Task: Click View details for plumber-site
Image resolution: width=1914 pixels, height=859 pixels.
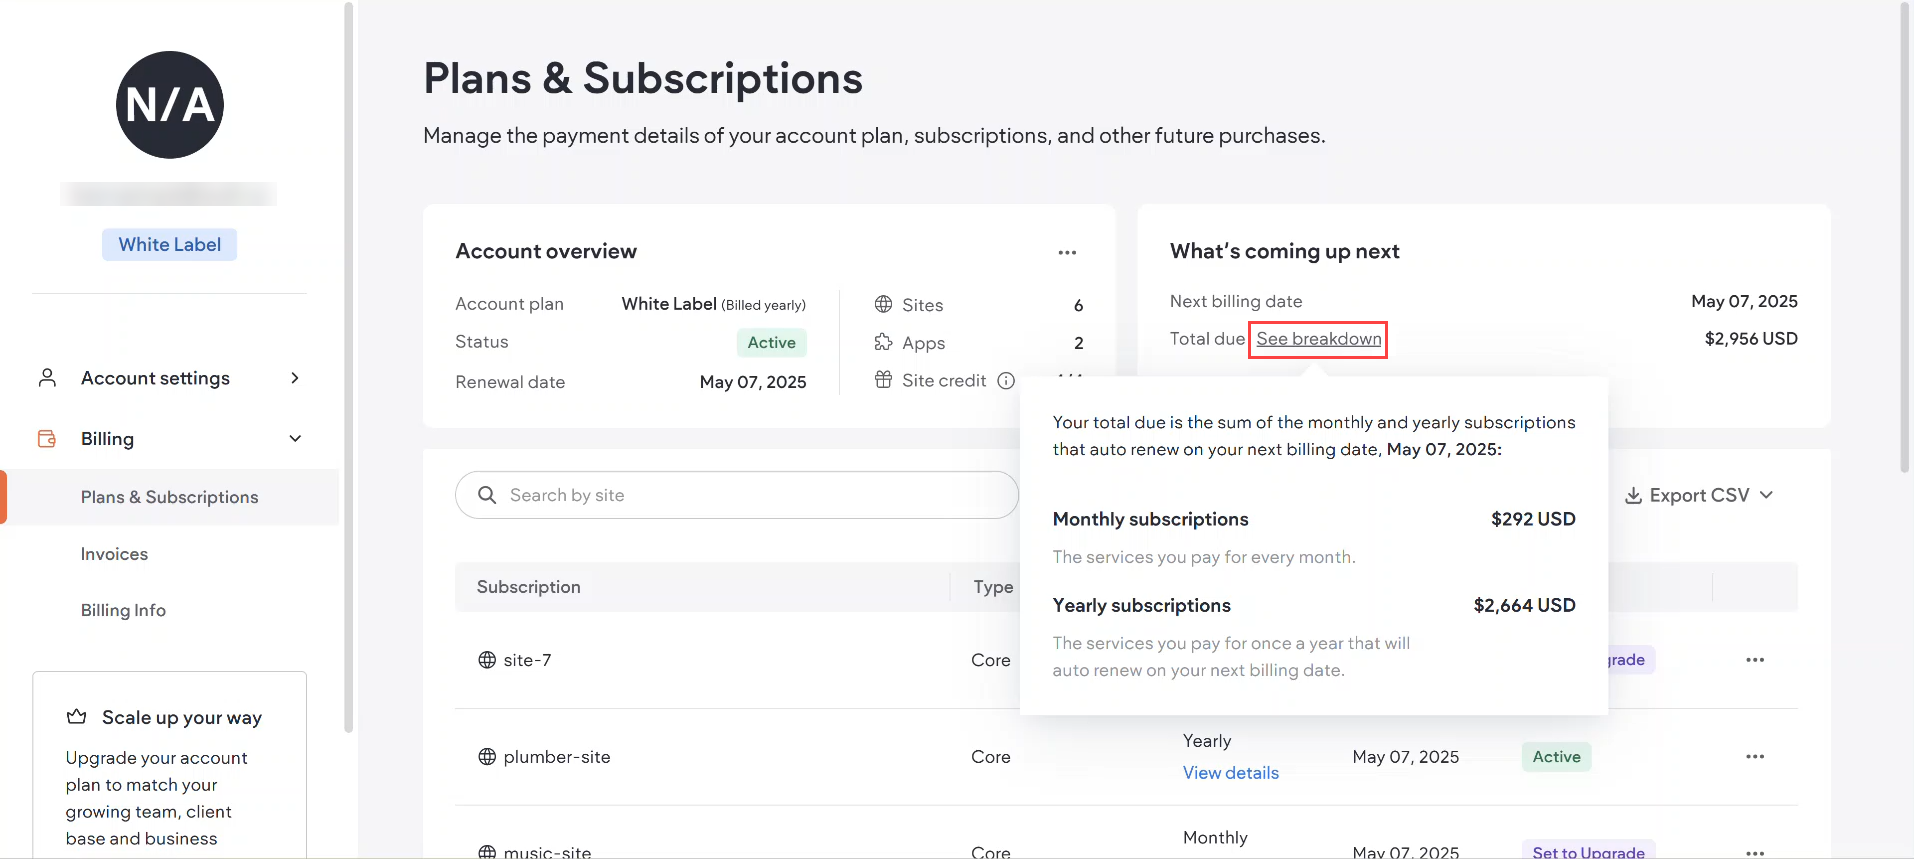Action: 1230,773
